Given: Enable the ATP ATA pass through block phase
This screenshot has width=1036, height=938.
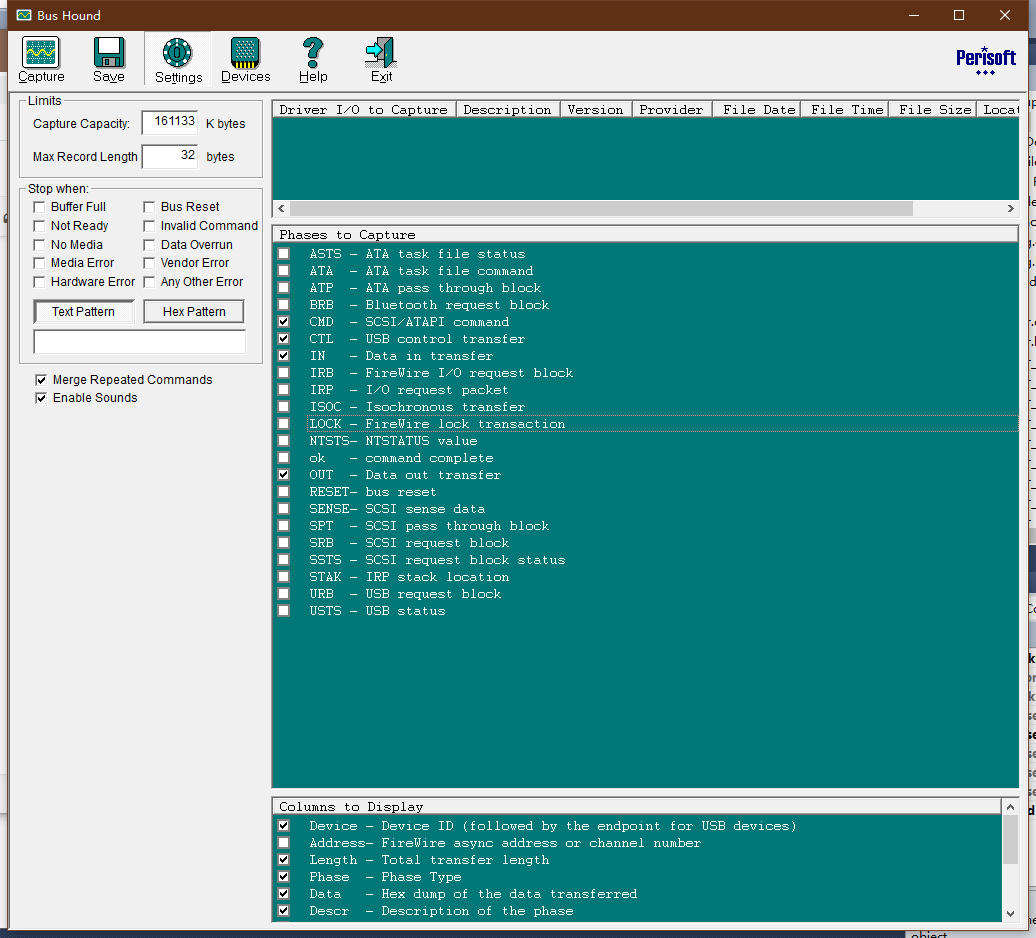Looking at the screenshot, I should click(x=284, y=288).
